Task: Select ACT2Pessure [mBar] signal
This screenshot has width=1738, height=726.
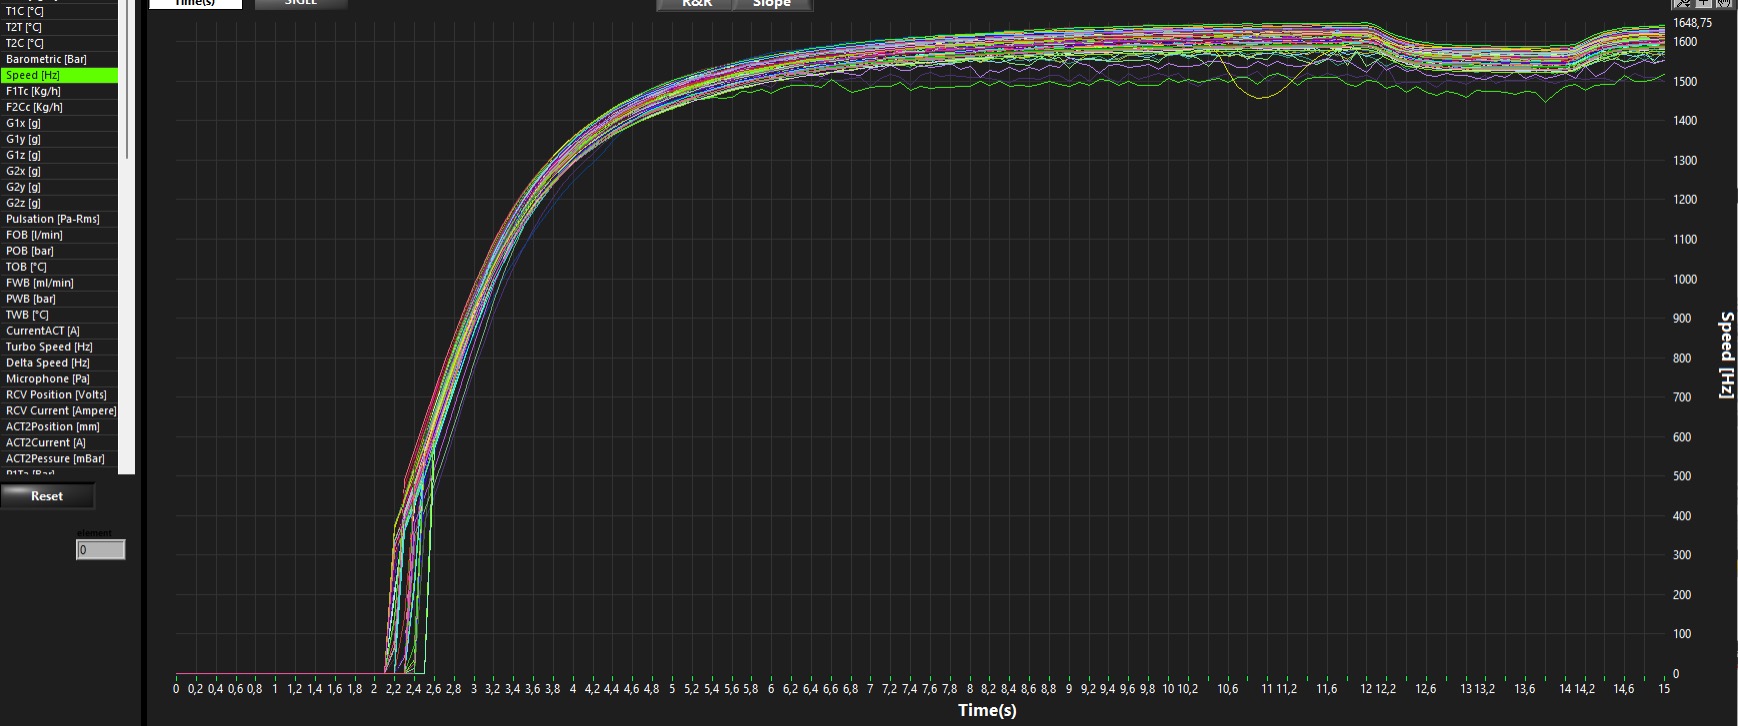Action: [55, 459]
